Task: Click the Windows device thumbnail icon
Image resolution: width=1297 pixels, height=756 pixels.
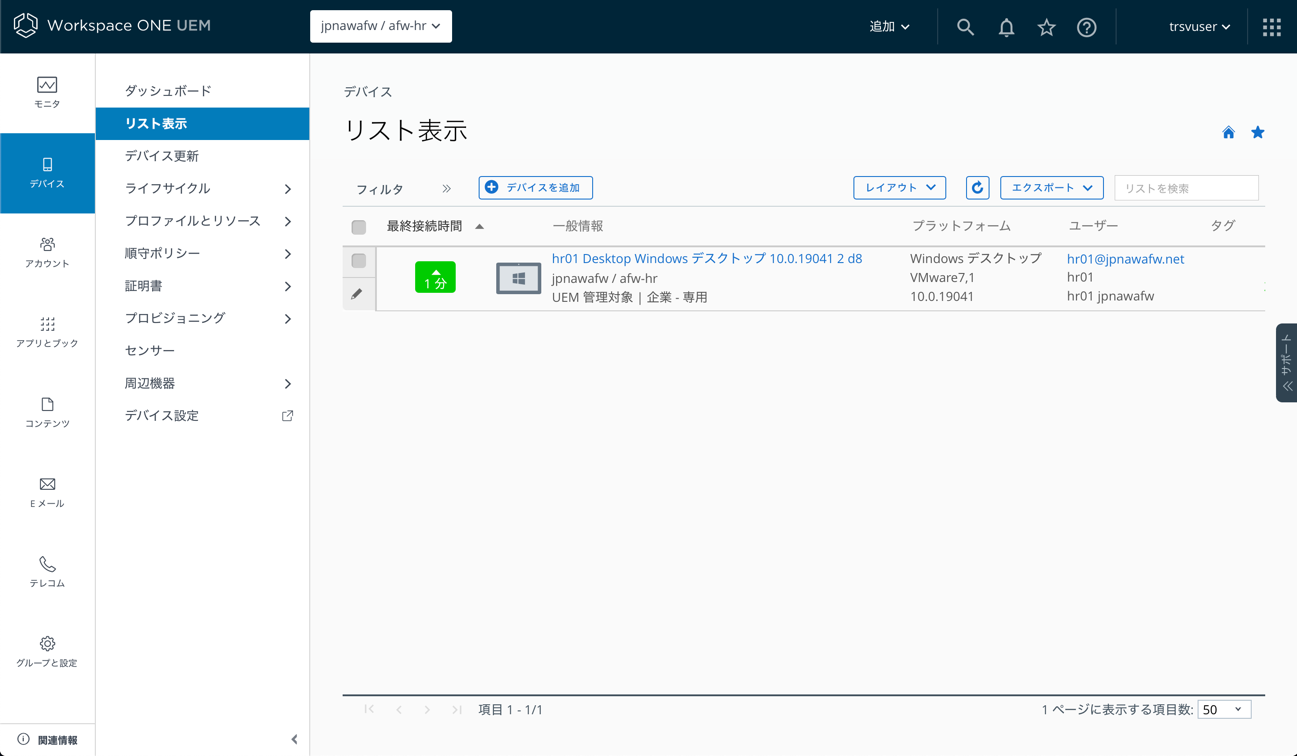Action: [x=518, y=278]
